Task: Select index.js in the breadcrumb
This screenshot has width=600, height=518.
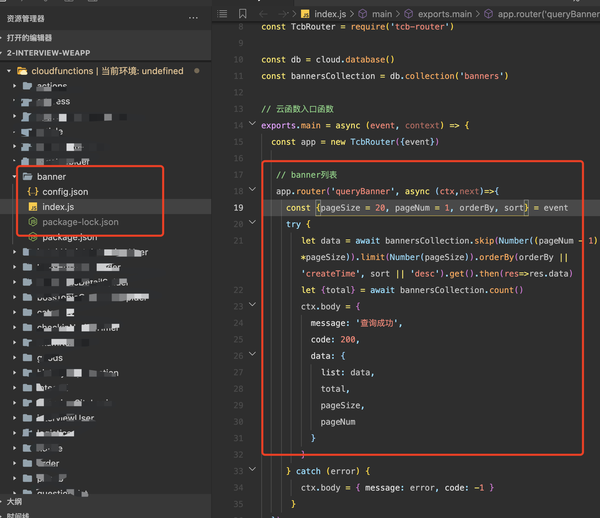Action: (330, 14)
